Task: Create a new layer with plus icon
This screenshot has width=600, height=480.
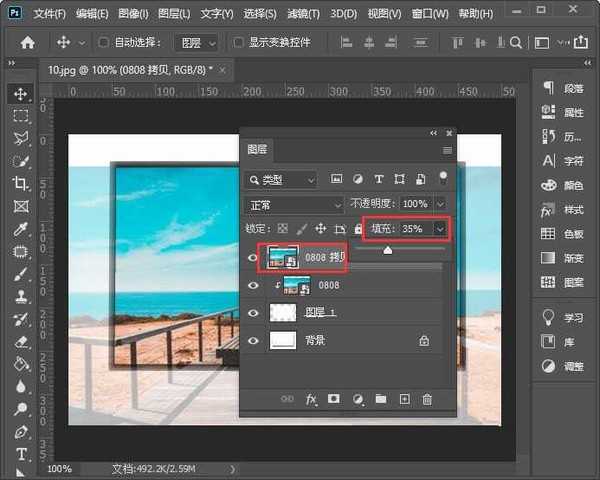Action: tap(404, 399)
